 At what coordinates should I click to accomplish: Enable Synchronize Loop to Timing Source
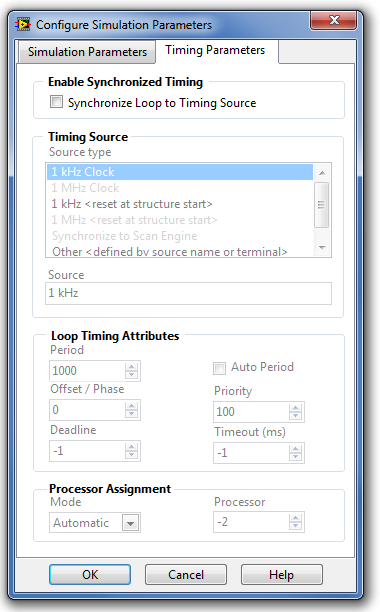click(x=56, y=102)
